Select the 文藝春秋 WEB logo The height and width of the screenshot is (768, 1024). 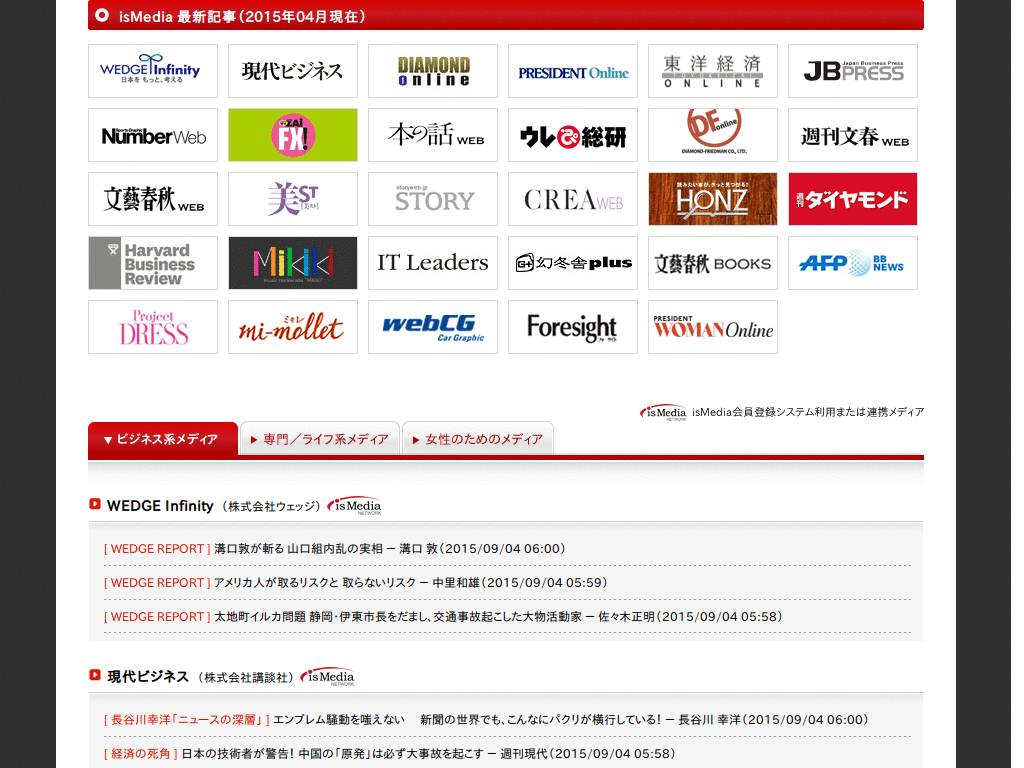coord(153,199)
